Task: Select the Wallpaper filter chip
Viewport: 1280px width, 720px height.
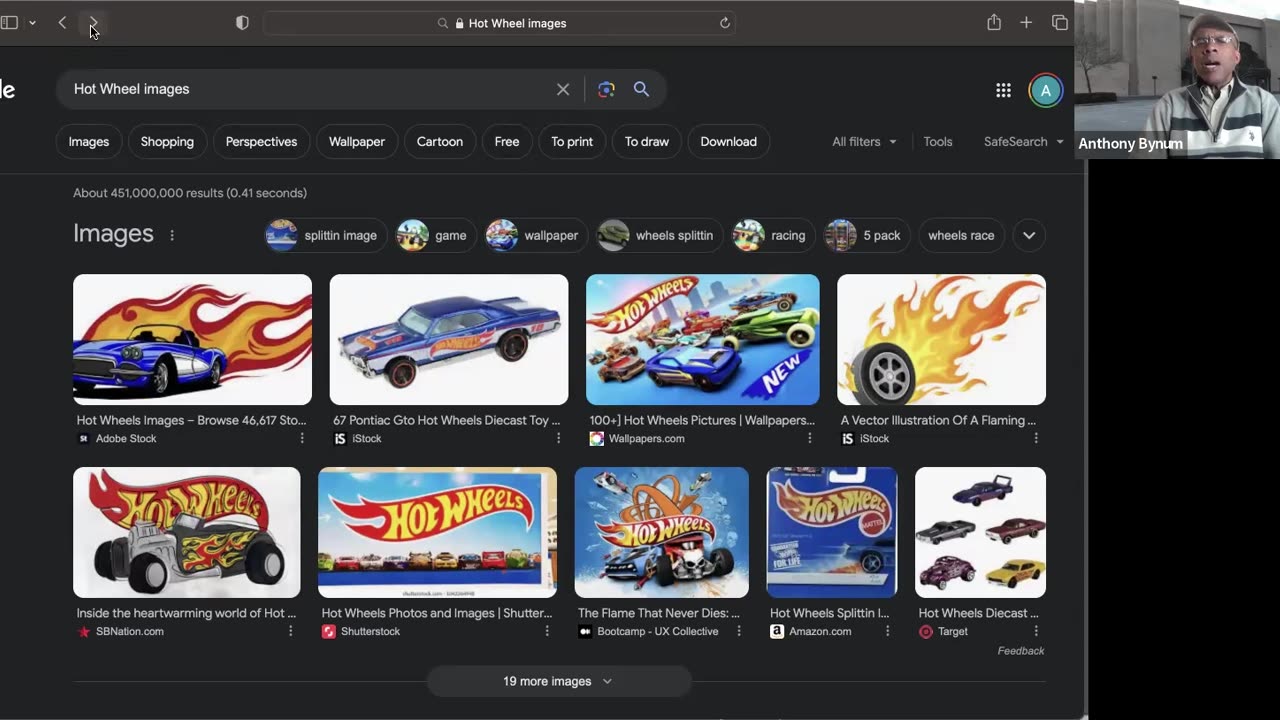Action: (x=357, y=142)
